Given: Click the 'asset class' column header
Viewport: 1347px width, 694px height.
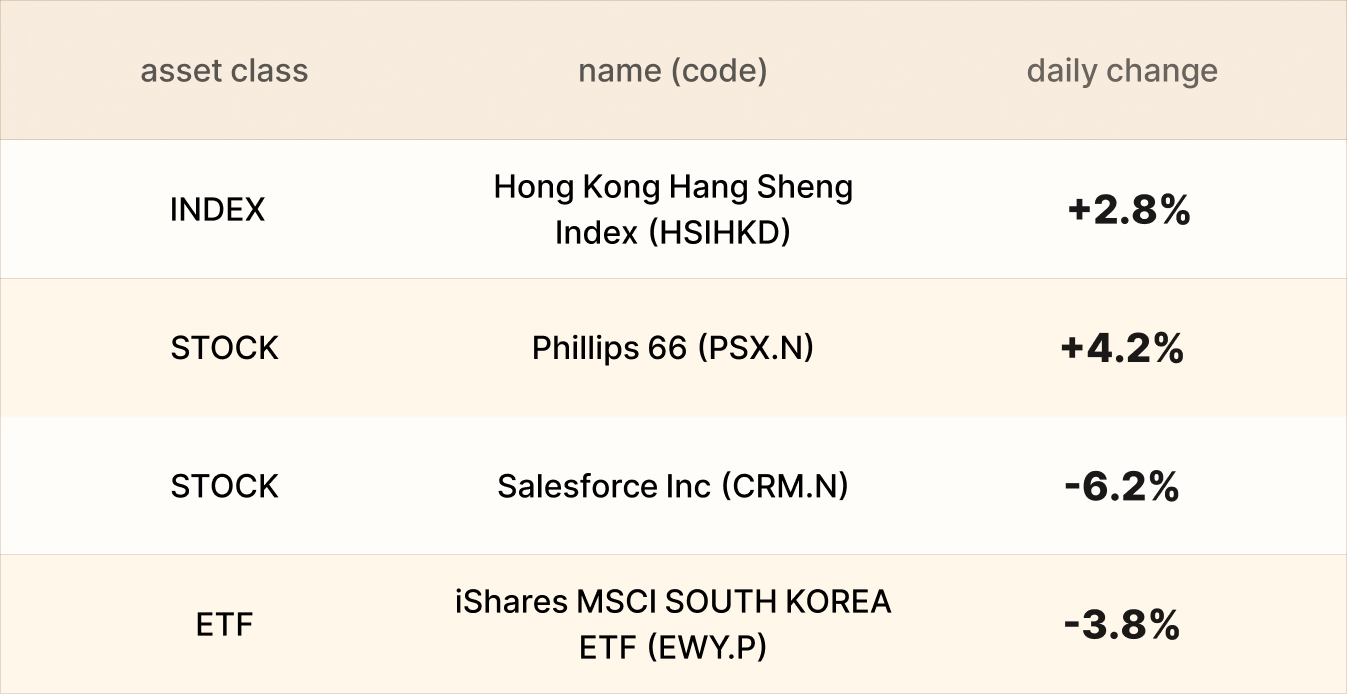Looking at the screenshot, I should (224, 72).
